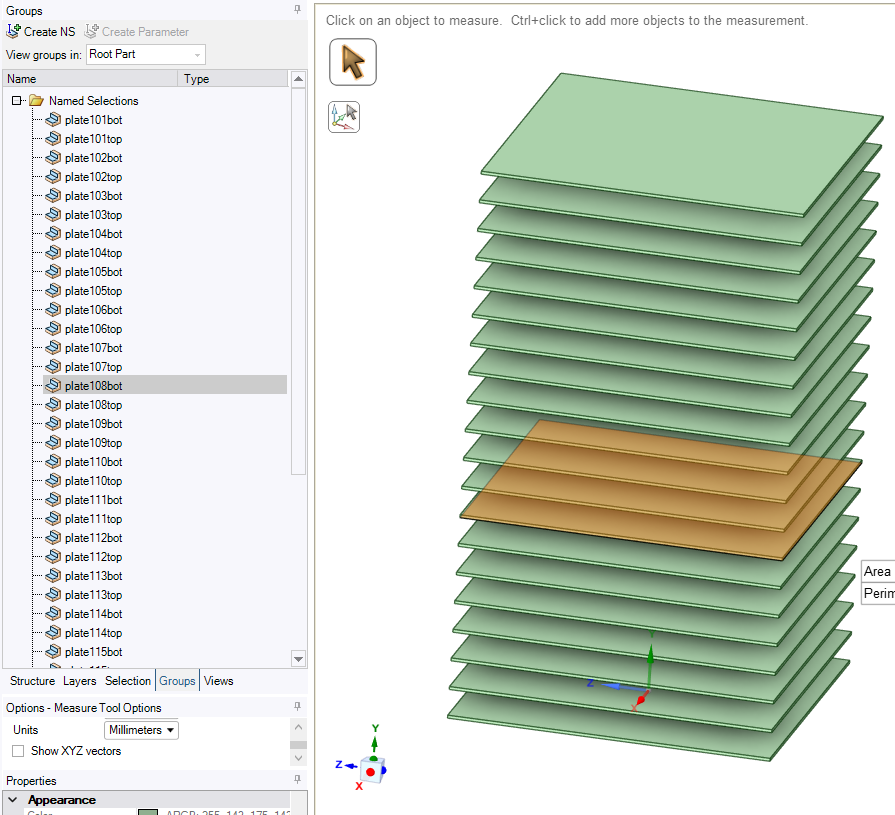Open the Units Millimeters dropdown
The image size is (895, 815).
pos(141,730)
